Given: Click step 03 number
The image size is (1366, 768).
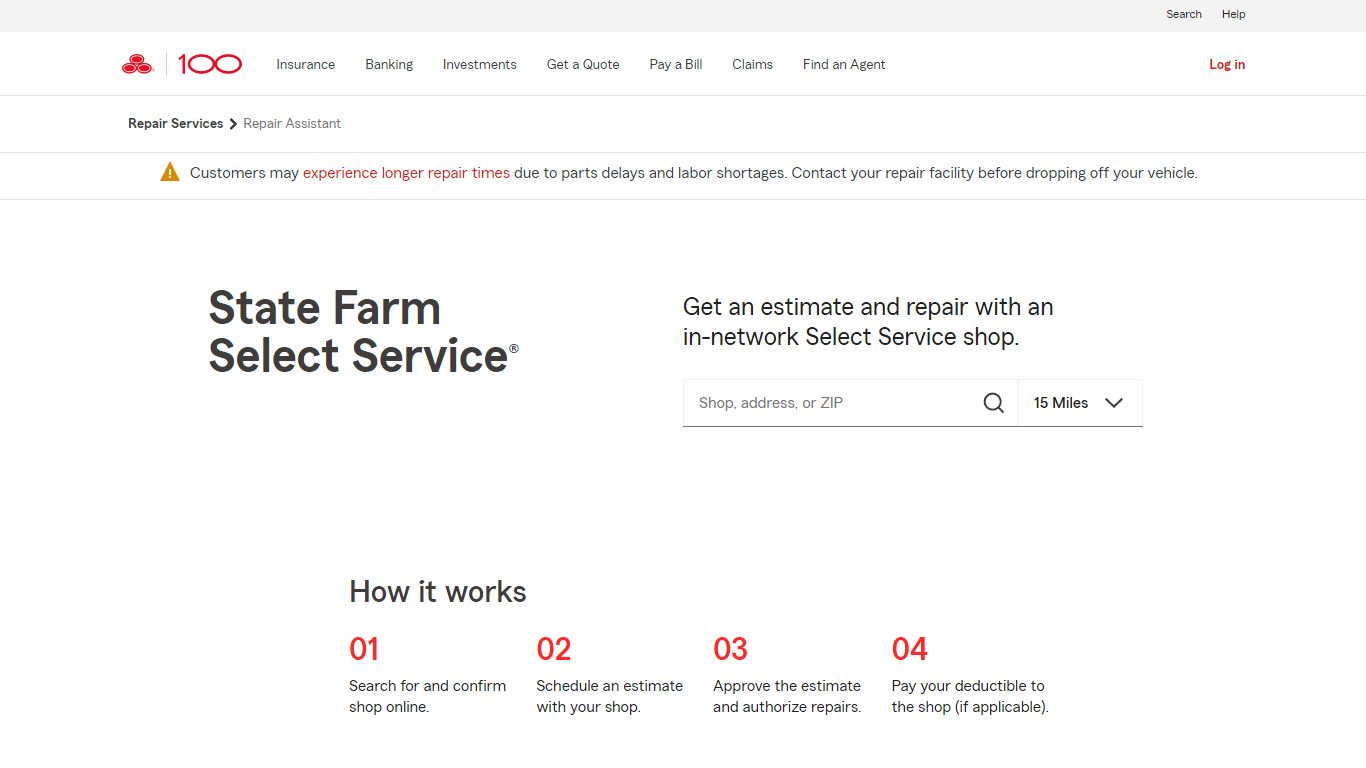Looking at the screenshot, I should coord(730,649).
